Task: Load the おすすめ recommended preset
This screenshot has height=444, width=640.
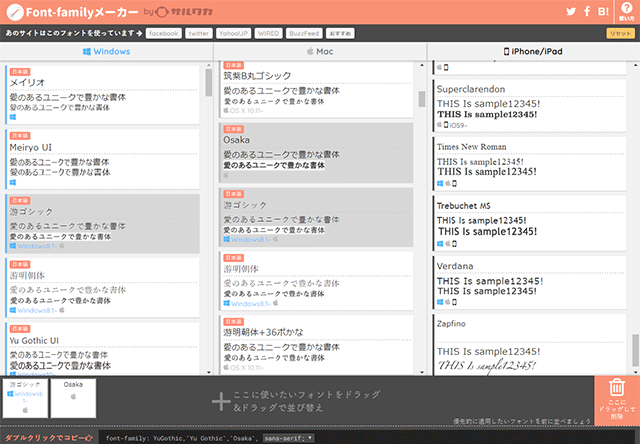Action: click(x=340, y=33)
